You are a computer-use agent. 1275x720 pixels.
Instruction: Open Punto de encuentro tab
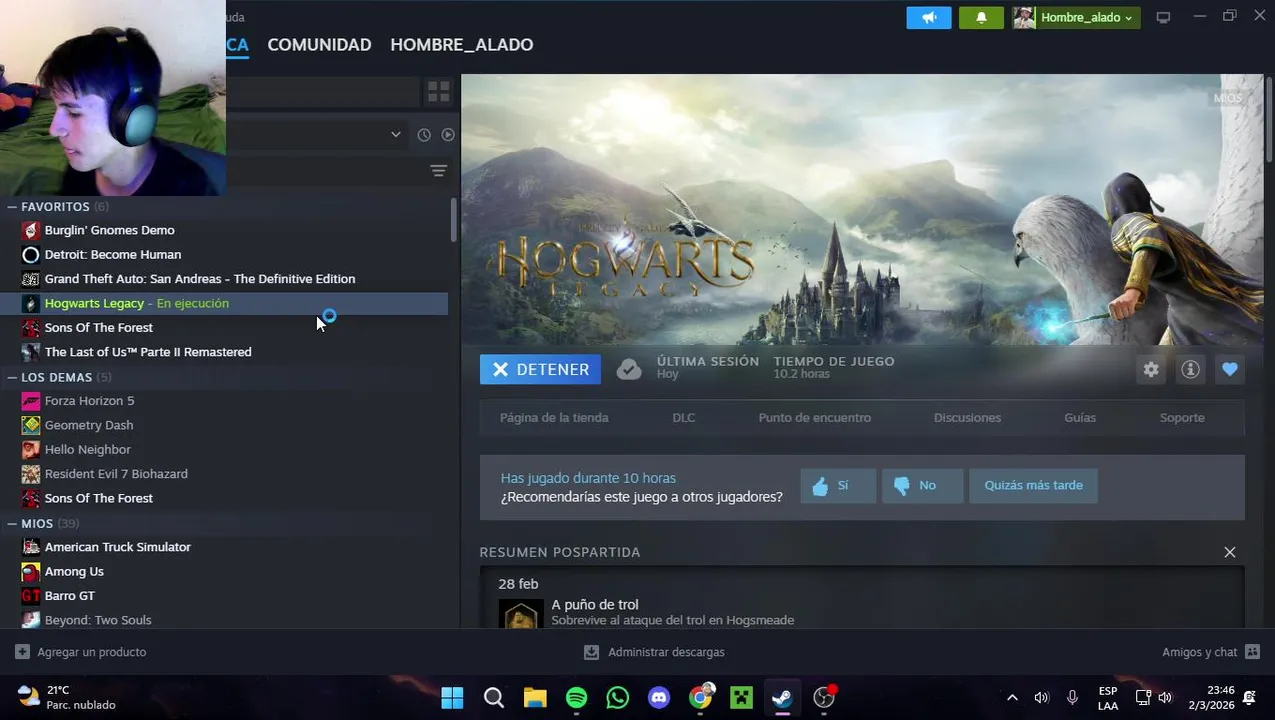tap(814, 417)
